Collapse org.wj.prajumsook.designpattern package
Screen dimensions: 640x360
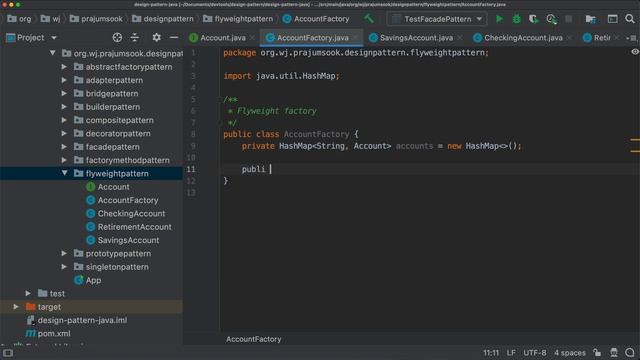[x=53, y=53]
